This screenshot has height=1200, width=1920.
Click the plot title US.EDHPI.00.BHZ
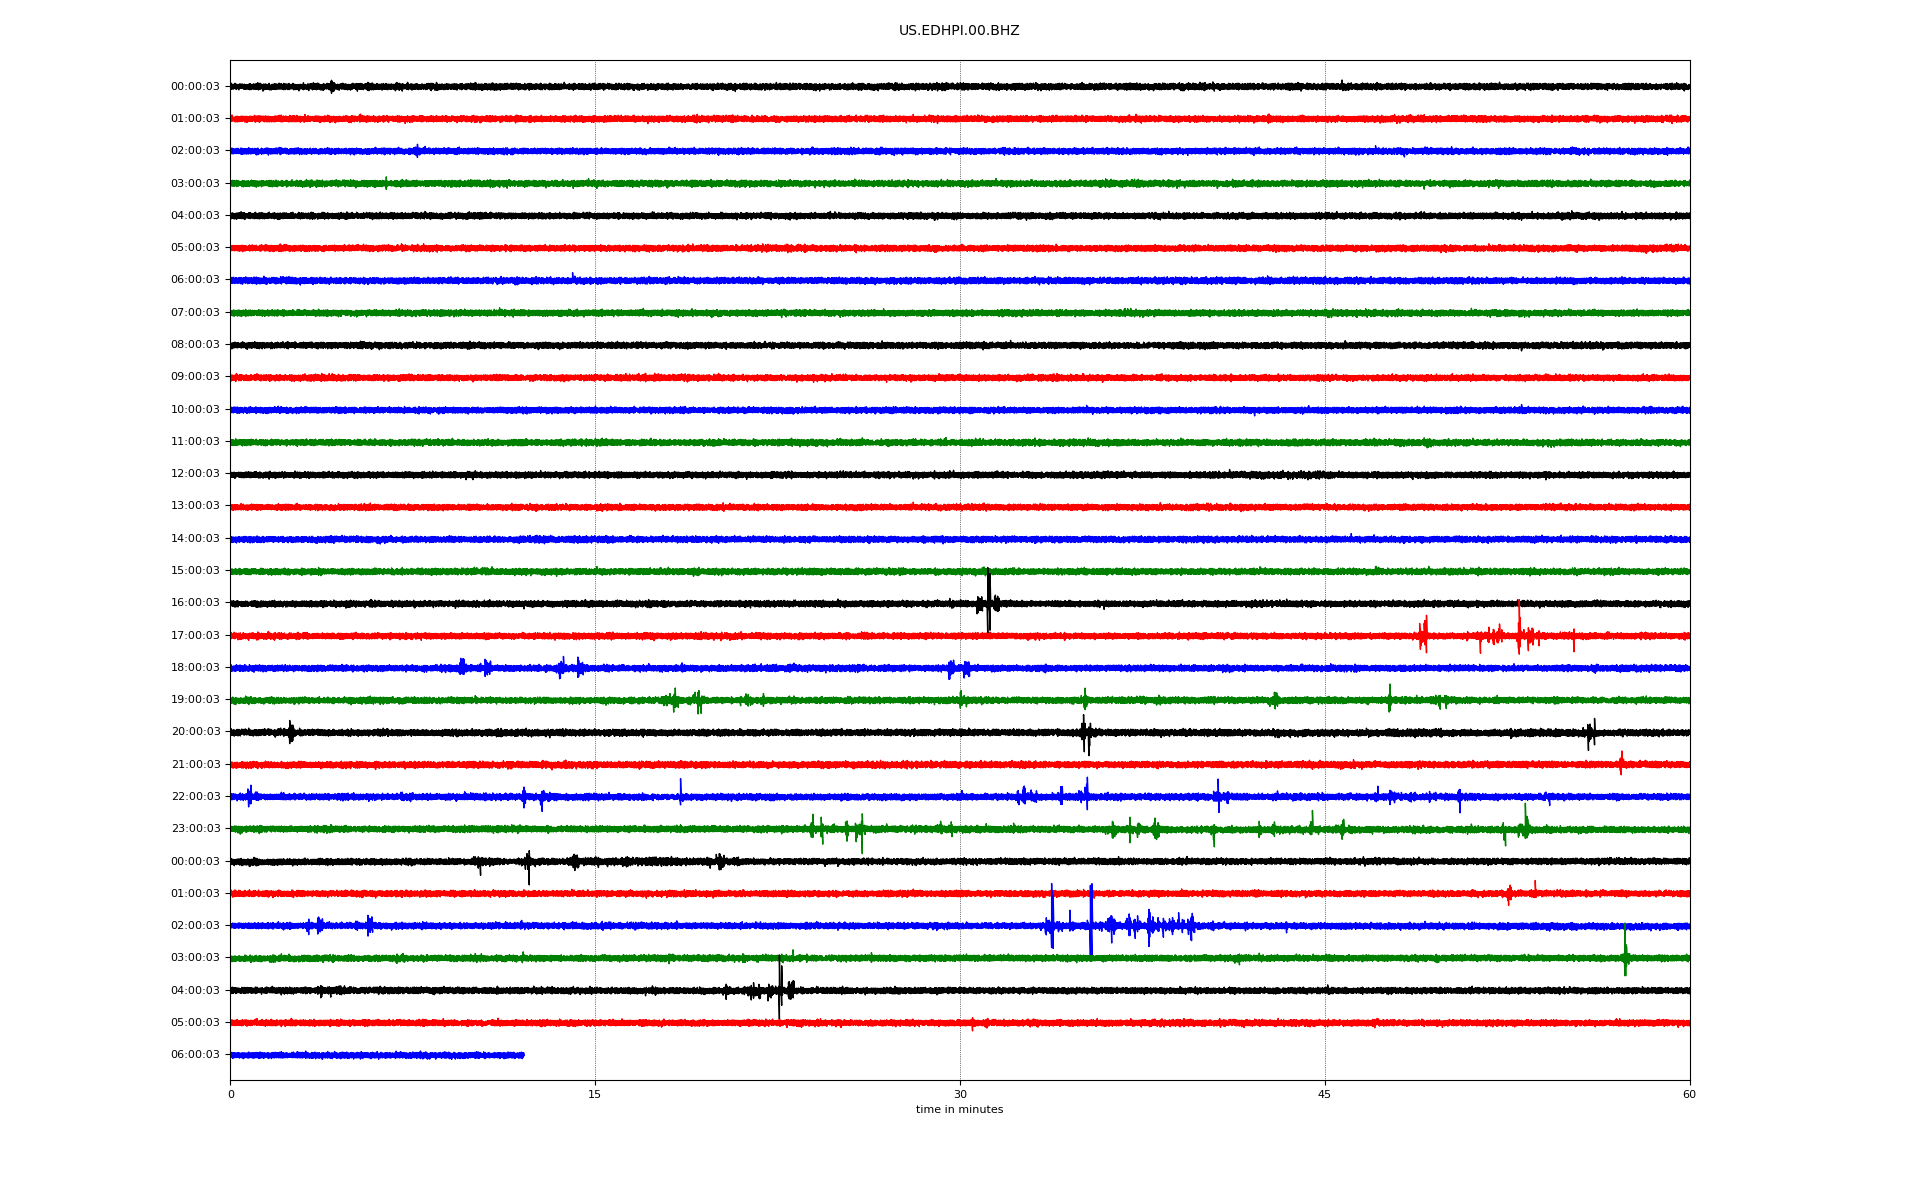coord(959,31)
